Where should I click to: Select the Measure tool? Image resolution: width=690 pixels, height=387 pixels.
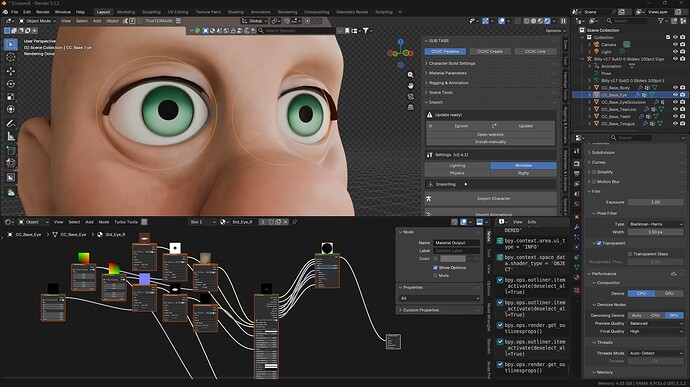[x=11, y=137]
